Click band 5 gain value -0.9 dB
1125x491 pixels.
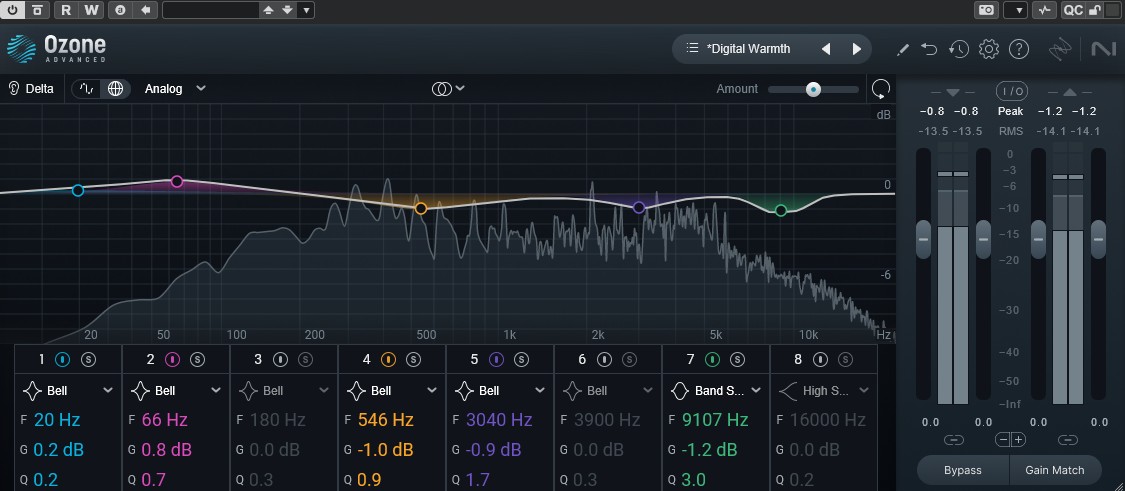493,450
